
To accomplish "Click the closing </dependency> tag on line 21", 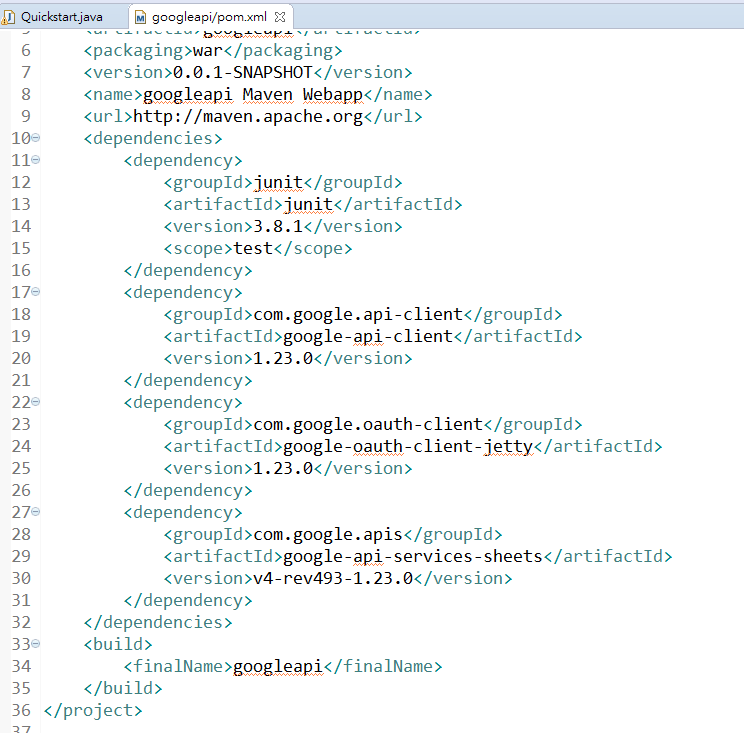I will (188, 380).
